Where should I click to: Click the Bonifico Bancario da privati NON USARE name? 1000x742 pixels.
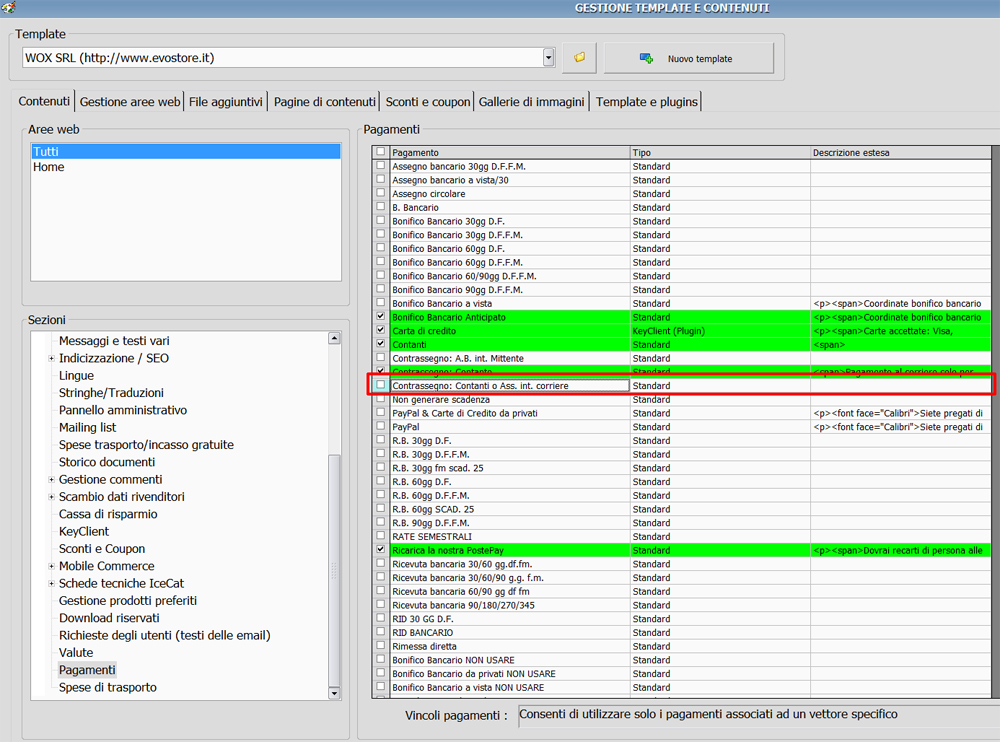[x=474, y=674]
